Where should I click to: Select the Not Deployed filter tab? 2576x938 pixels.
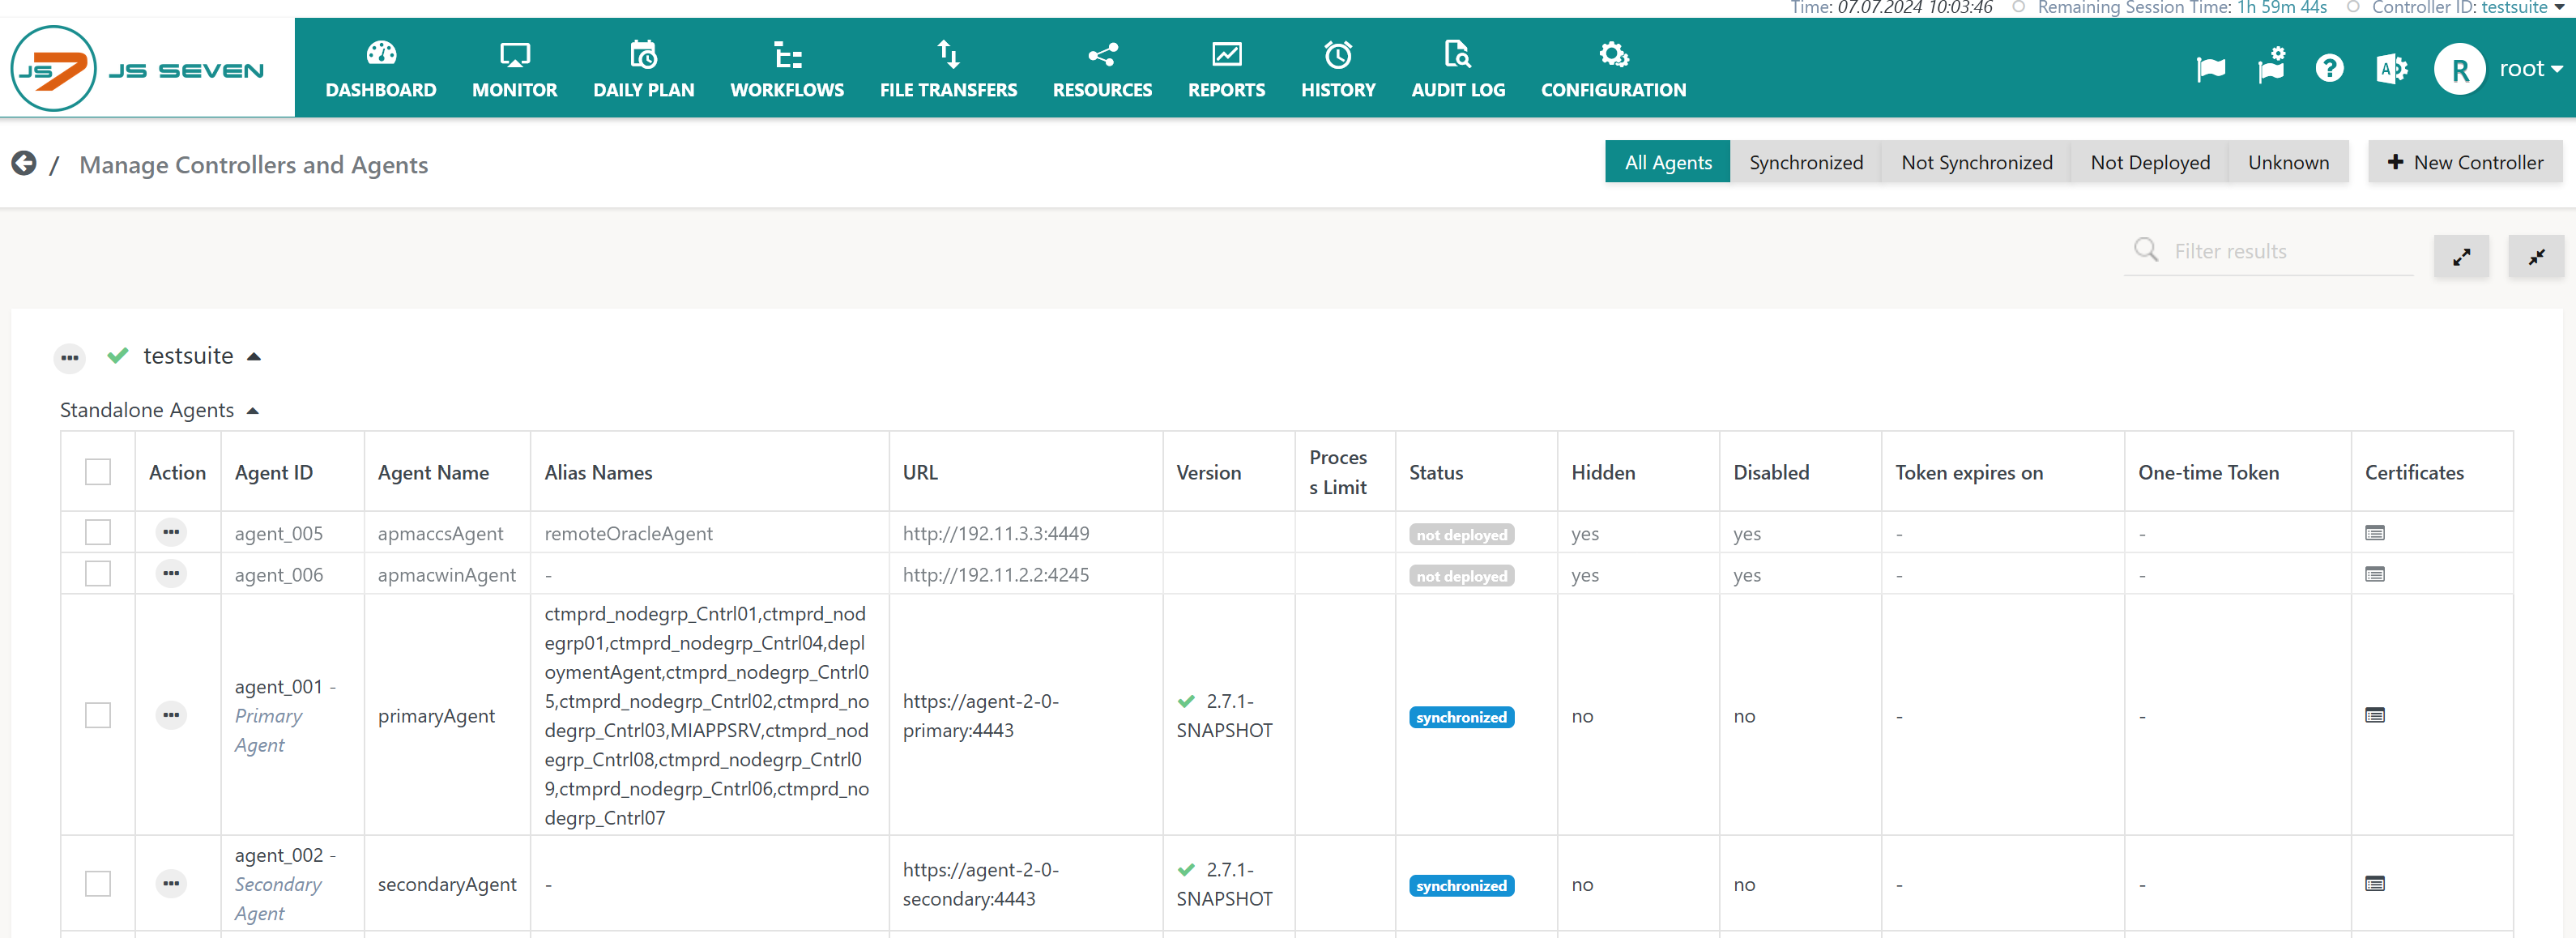point(2150,162)
